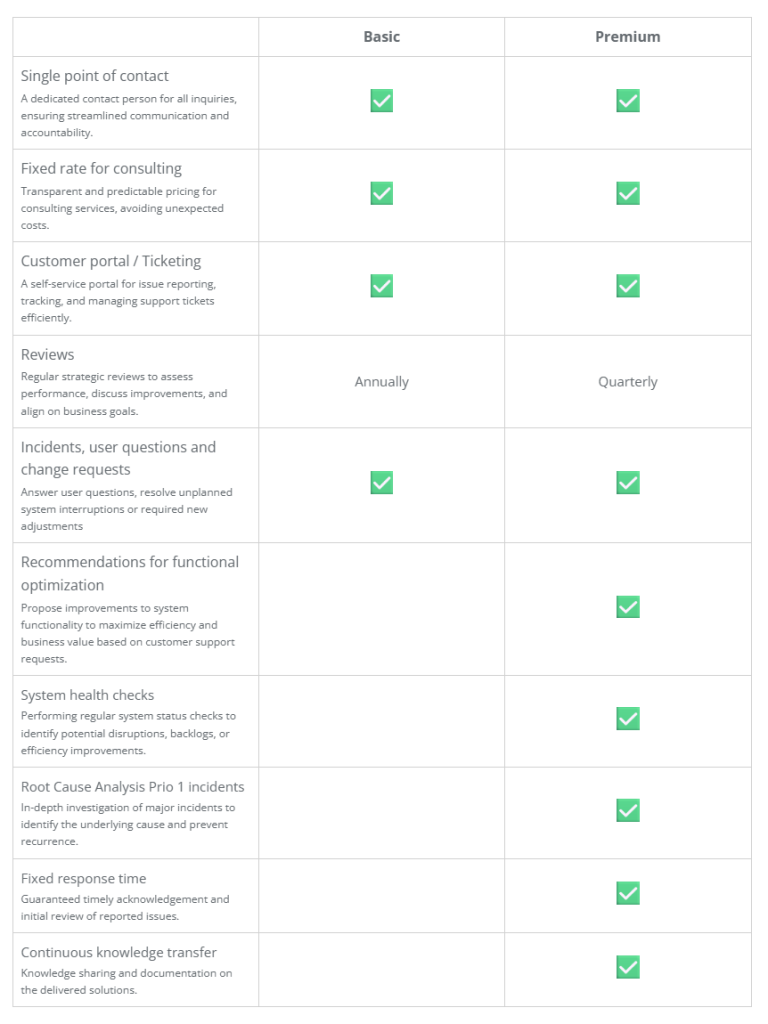This screenshot has width=768, height=1024.
Task: Click the Quarterly reviews value
Action: coord(628,382)
